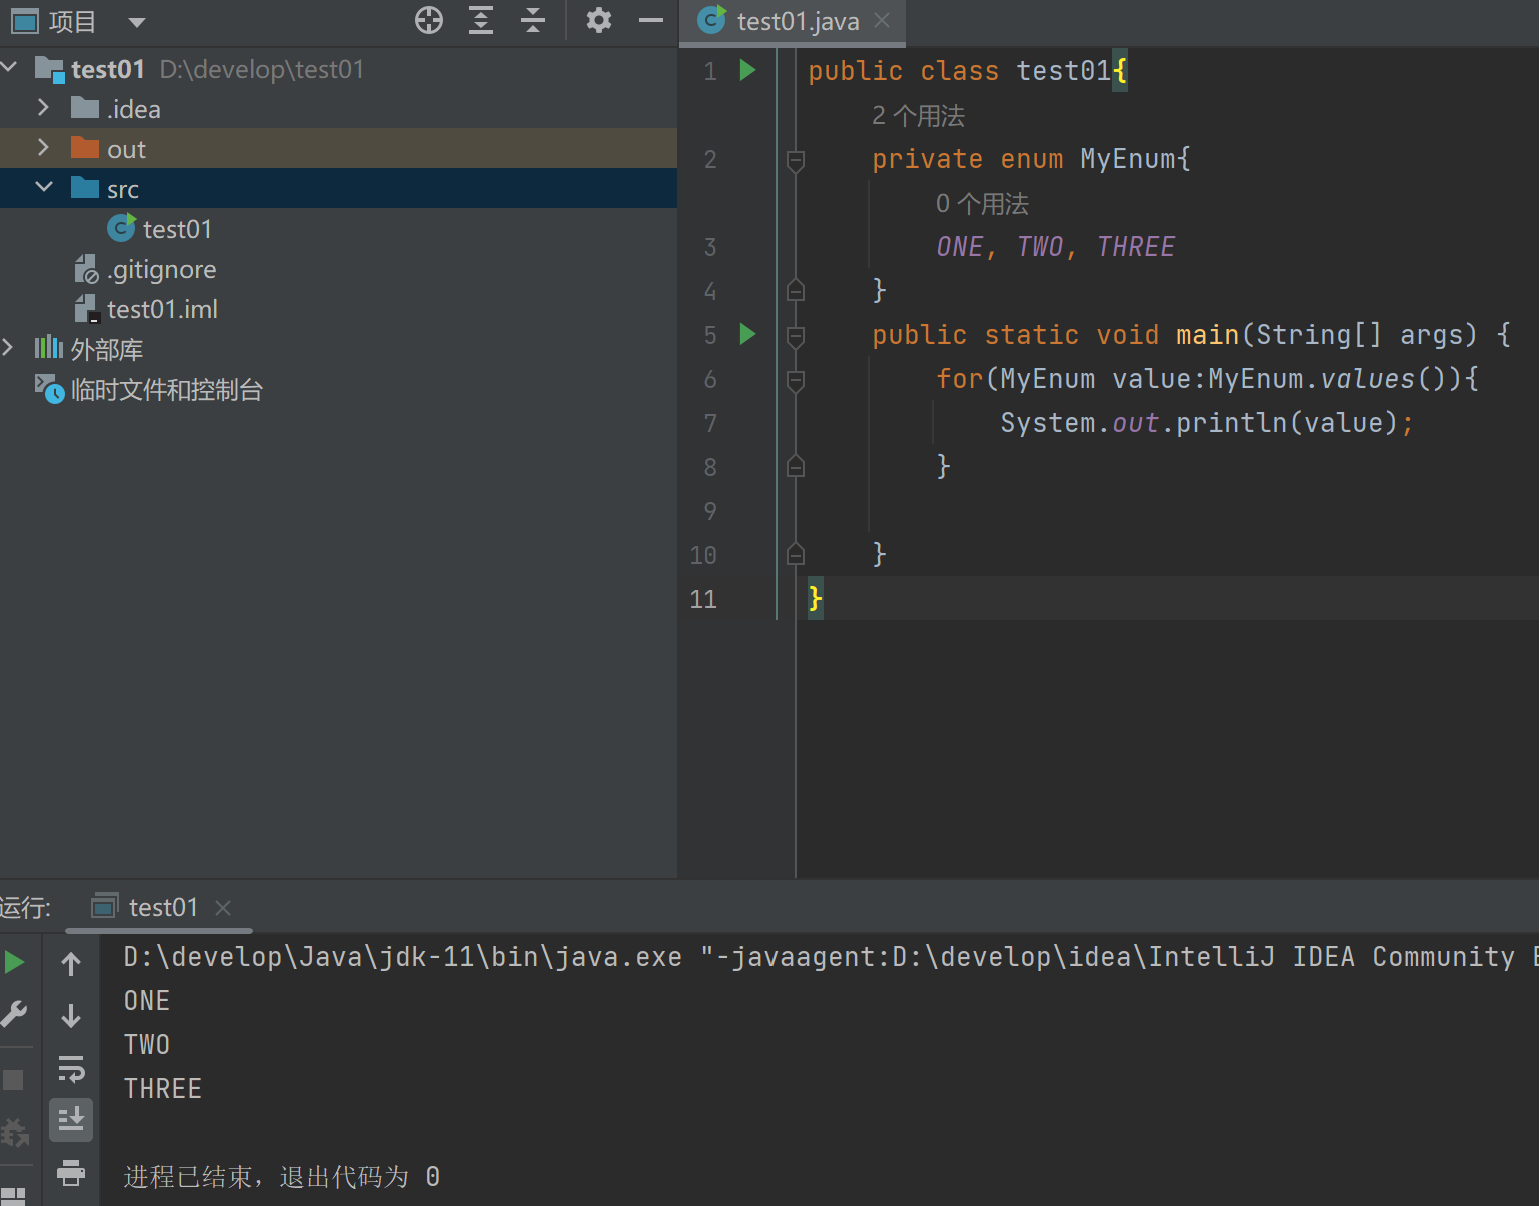Click the THREE enum constant in editor

pyautogui.click(x=1136, y=247)
